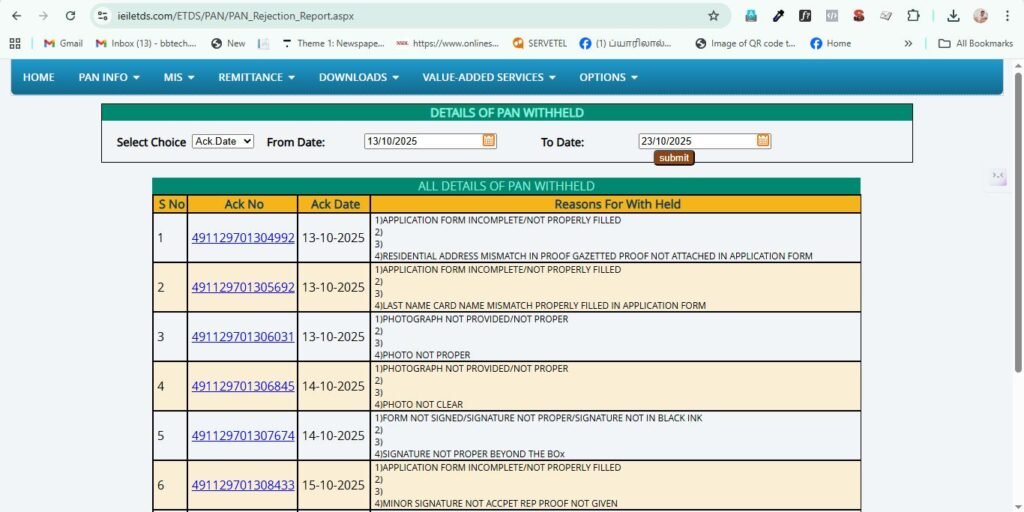Bookmark this page with the star icon
Image resolution: width=1024 pixels, height=512 pixels.
coord(713,16)
